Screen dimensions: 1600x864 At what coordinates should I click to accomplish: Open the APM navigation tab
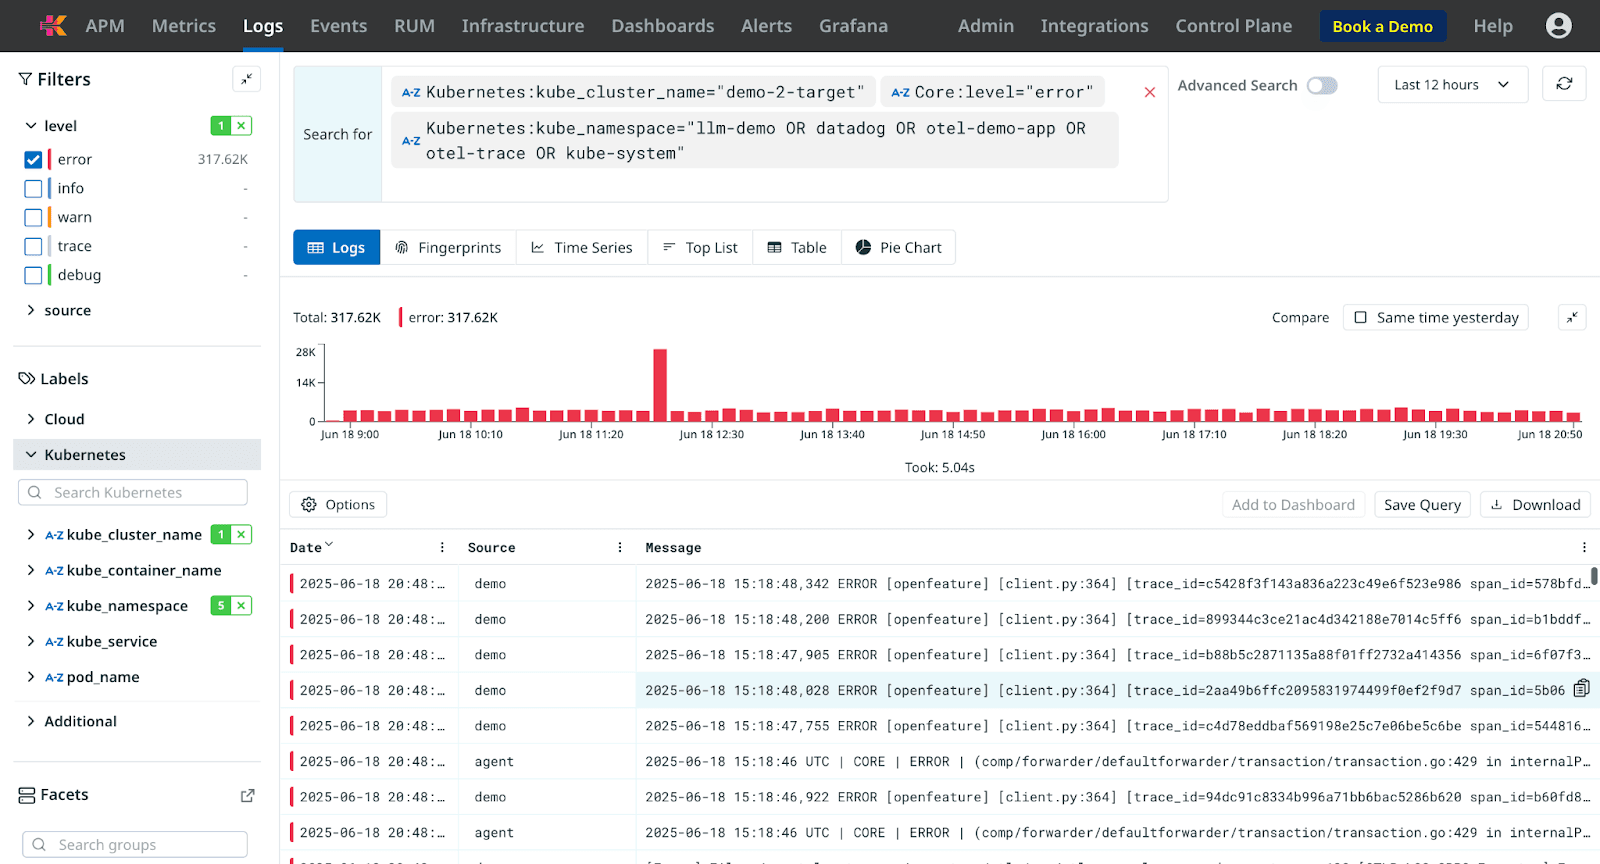[x=105, y=26]
